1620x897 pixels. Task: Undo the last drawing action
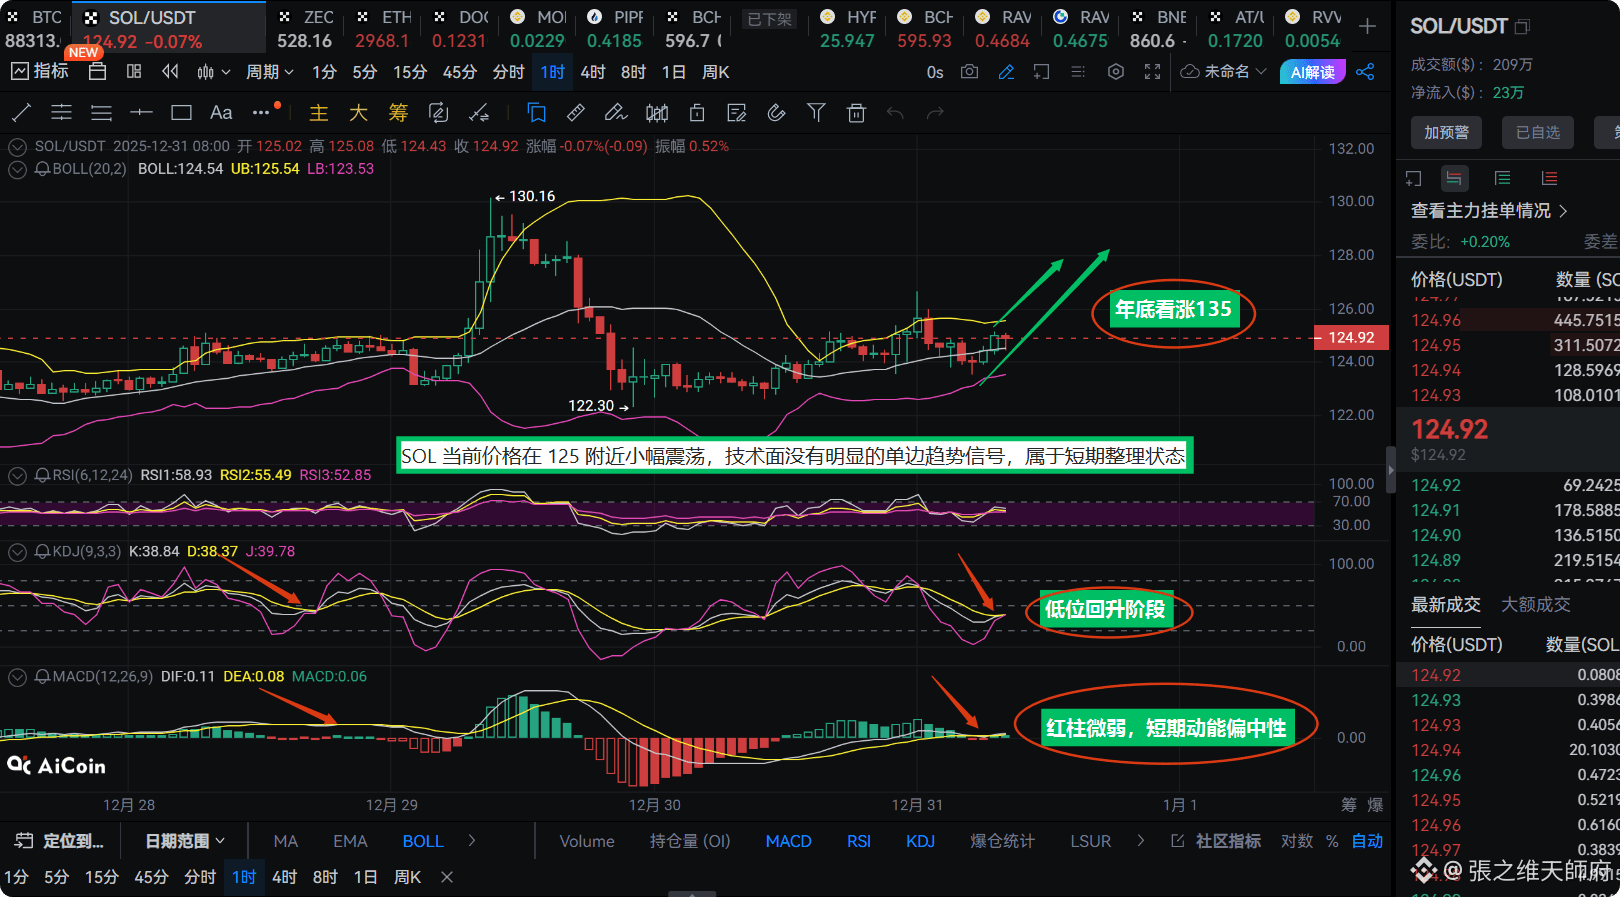(895, 113)
